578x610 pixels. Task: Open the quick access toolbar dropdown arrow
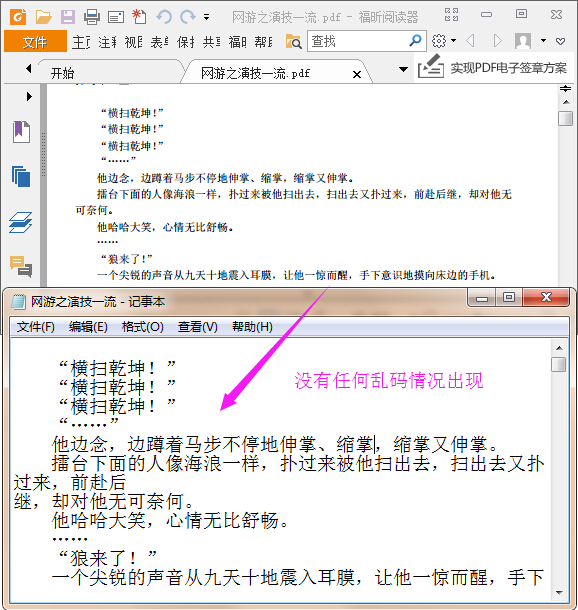(x=207, y=17)
